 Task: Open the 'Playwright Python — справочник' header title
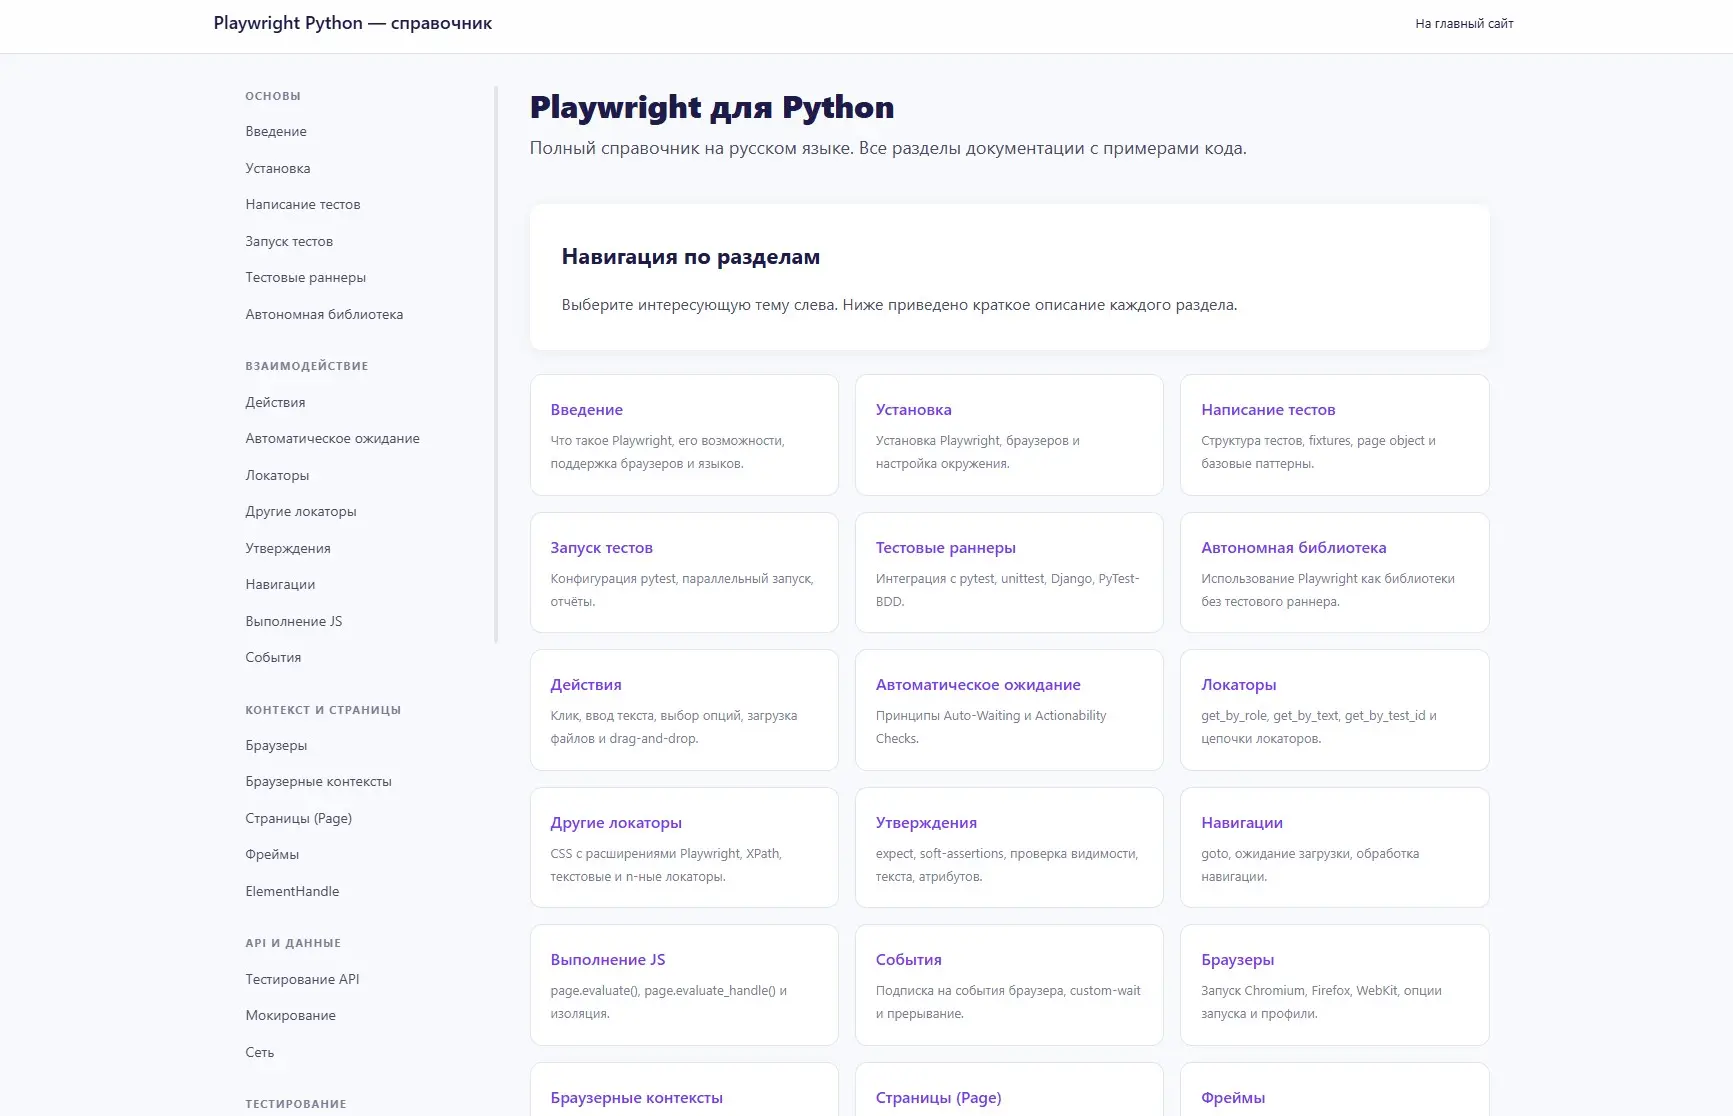pos(352,23)
